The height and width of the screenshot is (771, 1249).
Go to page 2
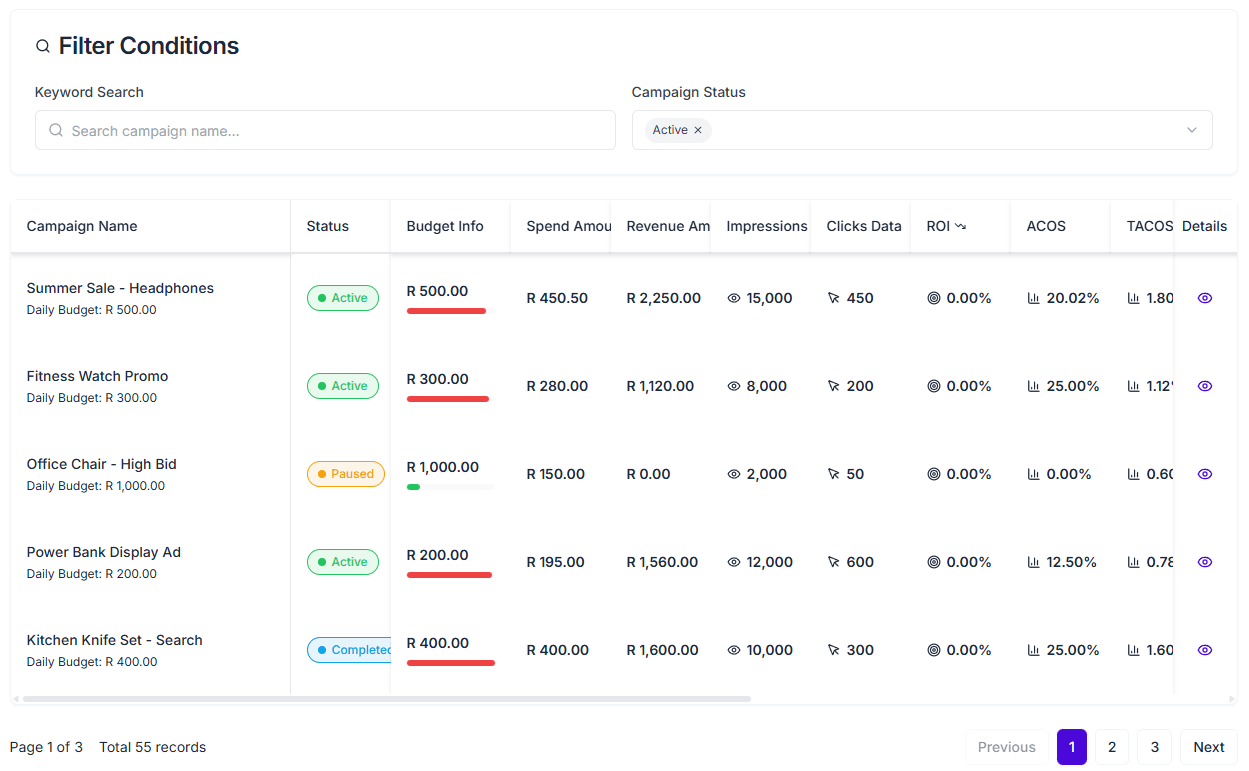click(1112, 747)
